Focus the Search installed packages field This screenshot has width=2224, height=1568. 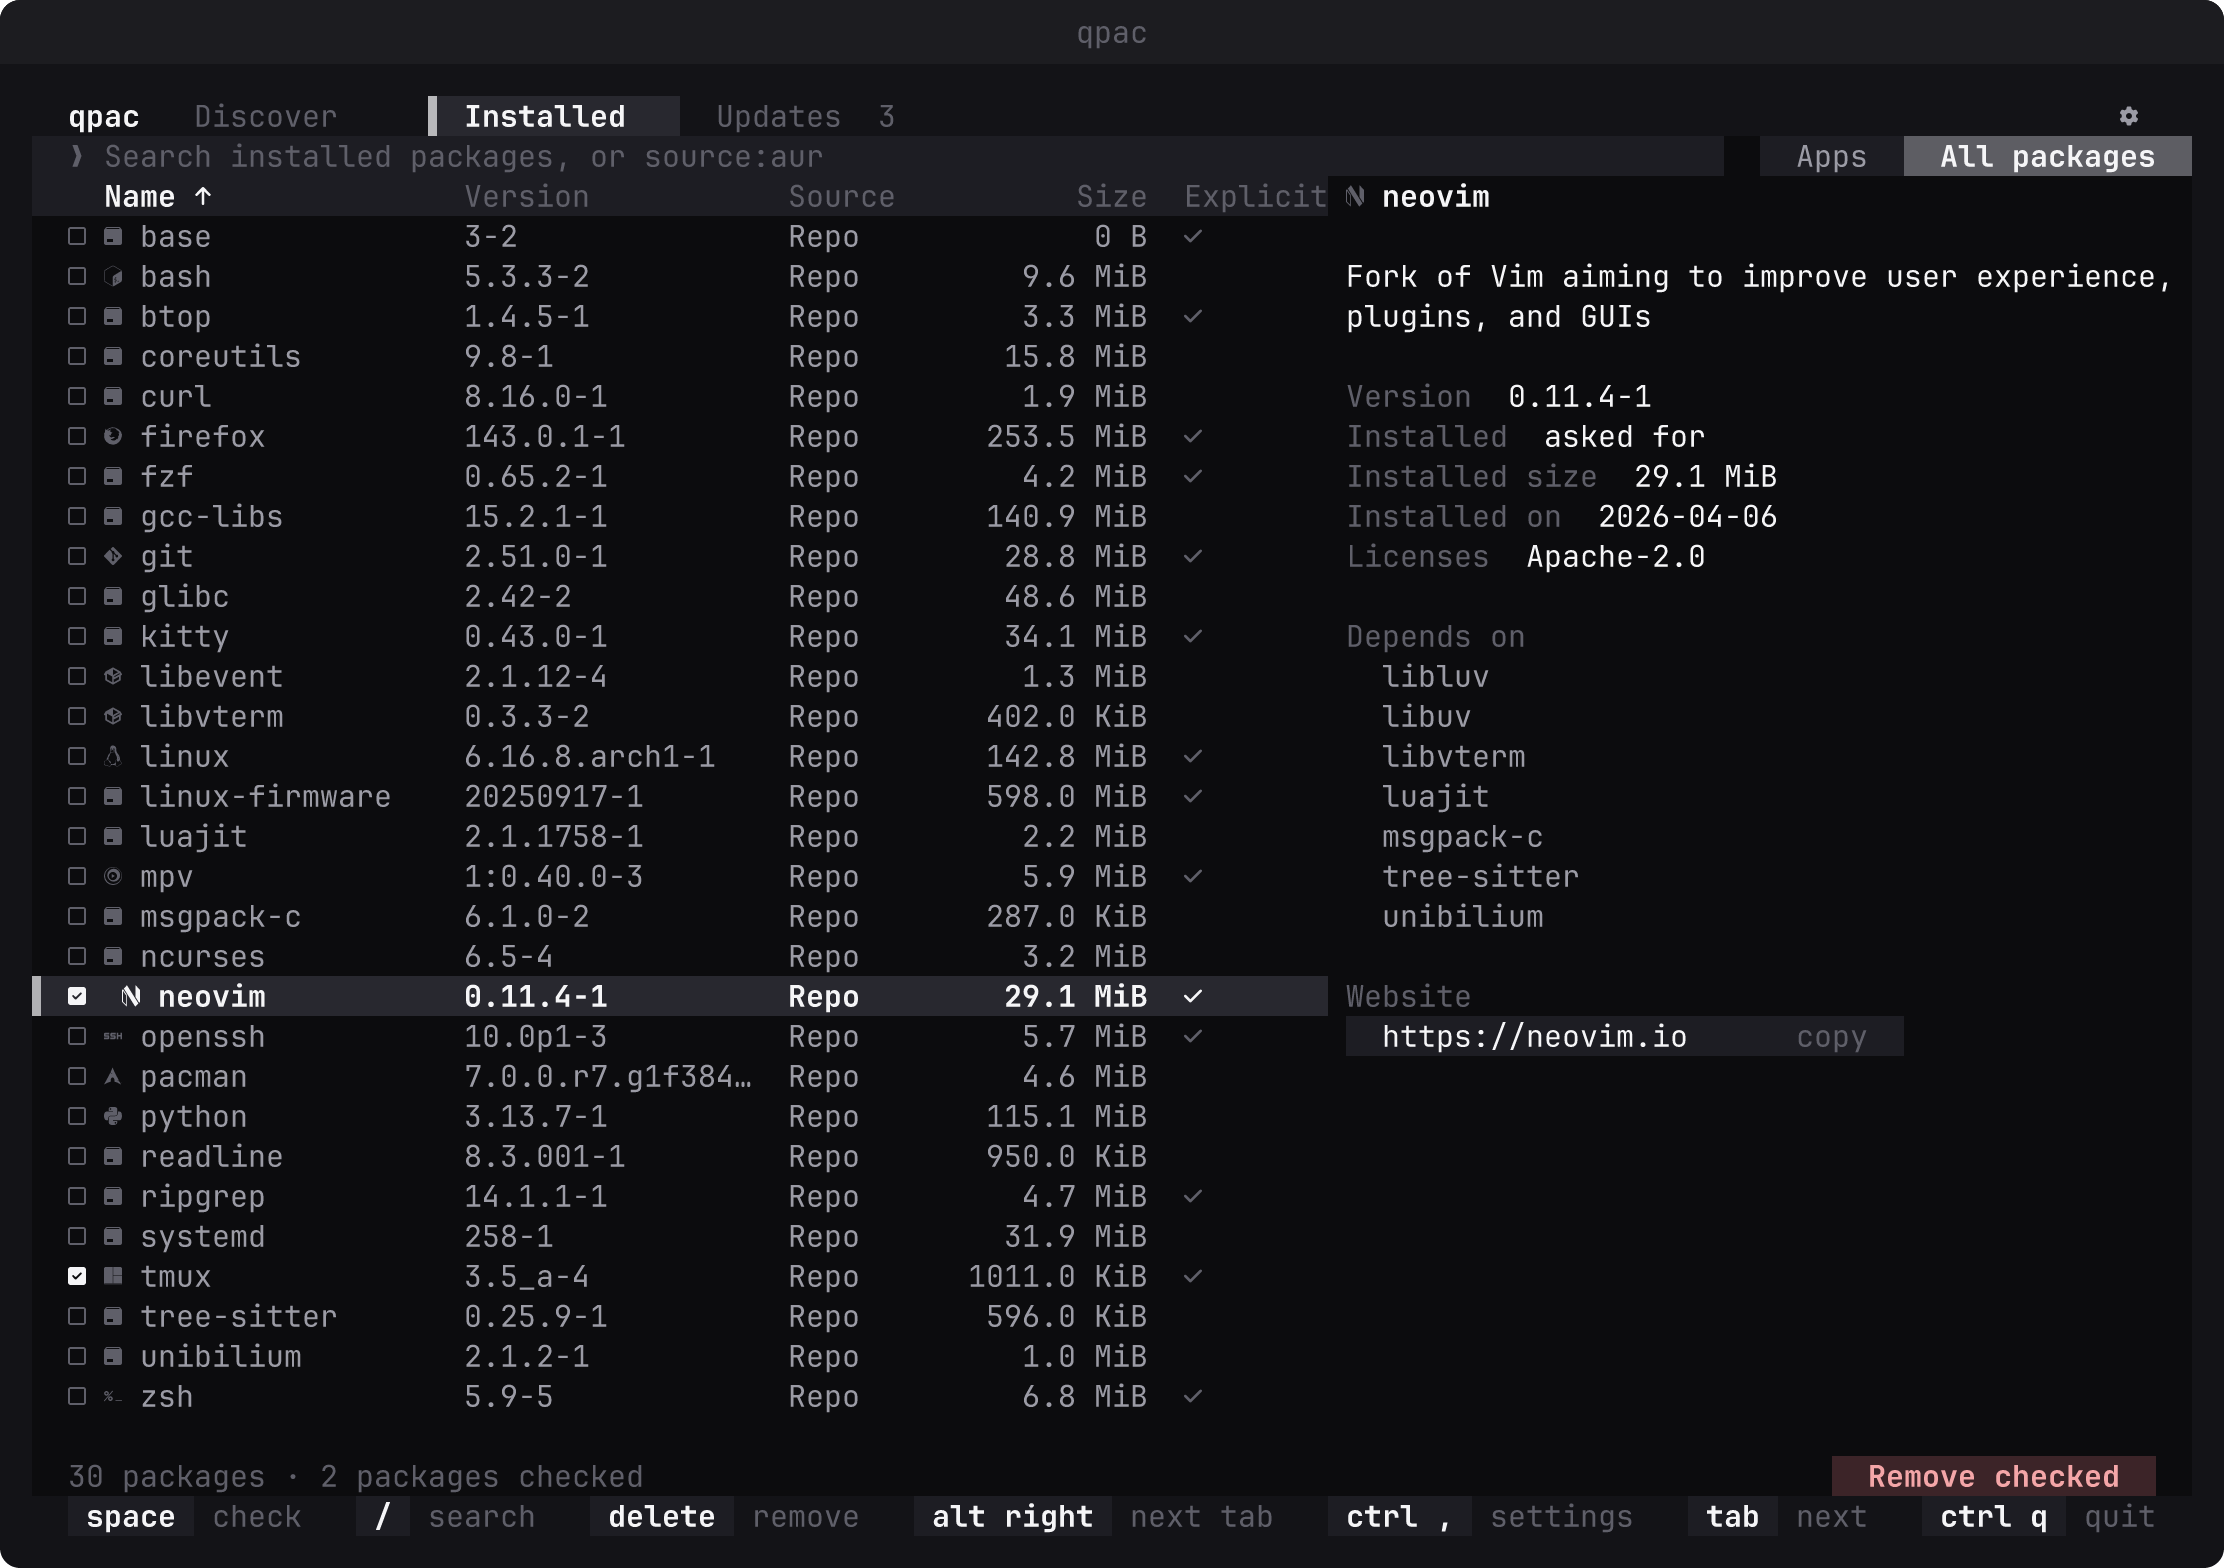click(878, 156)
